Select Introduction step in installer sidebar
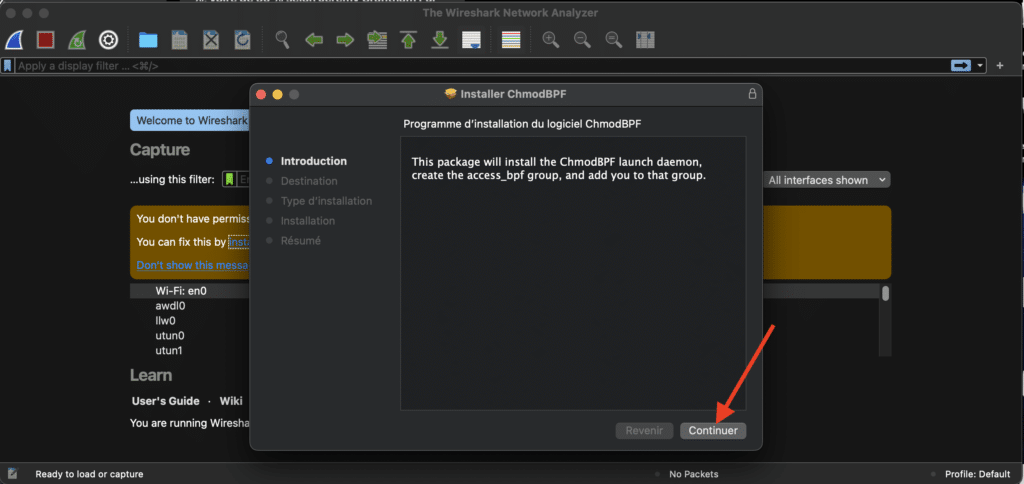The width and height of the screenshot is (1024, 484). [x=313, y=161]
